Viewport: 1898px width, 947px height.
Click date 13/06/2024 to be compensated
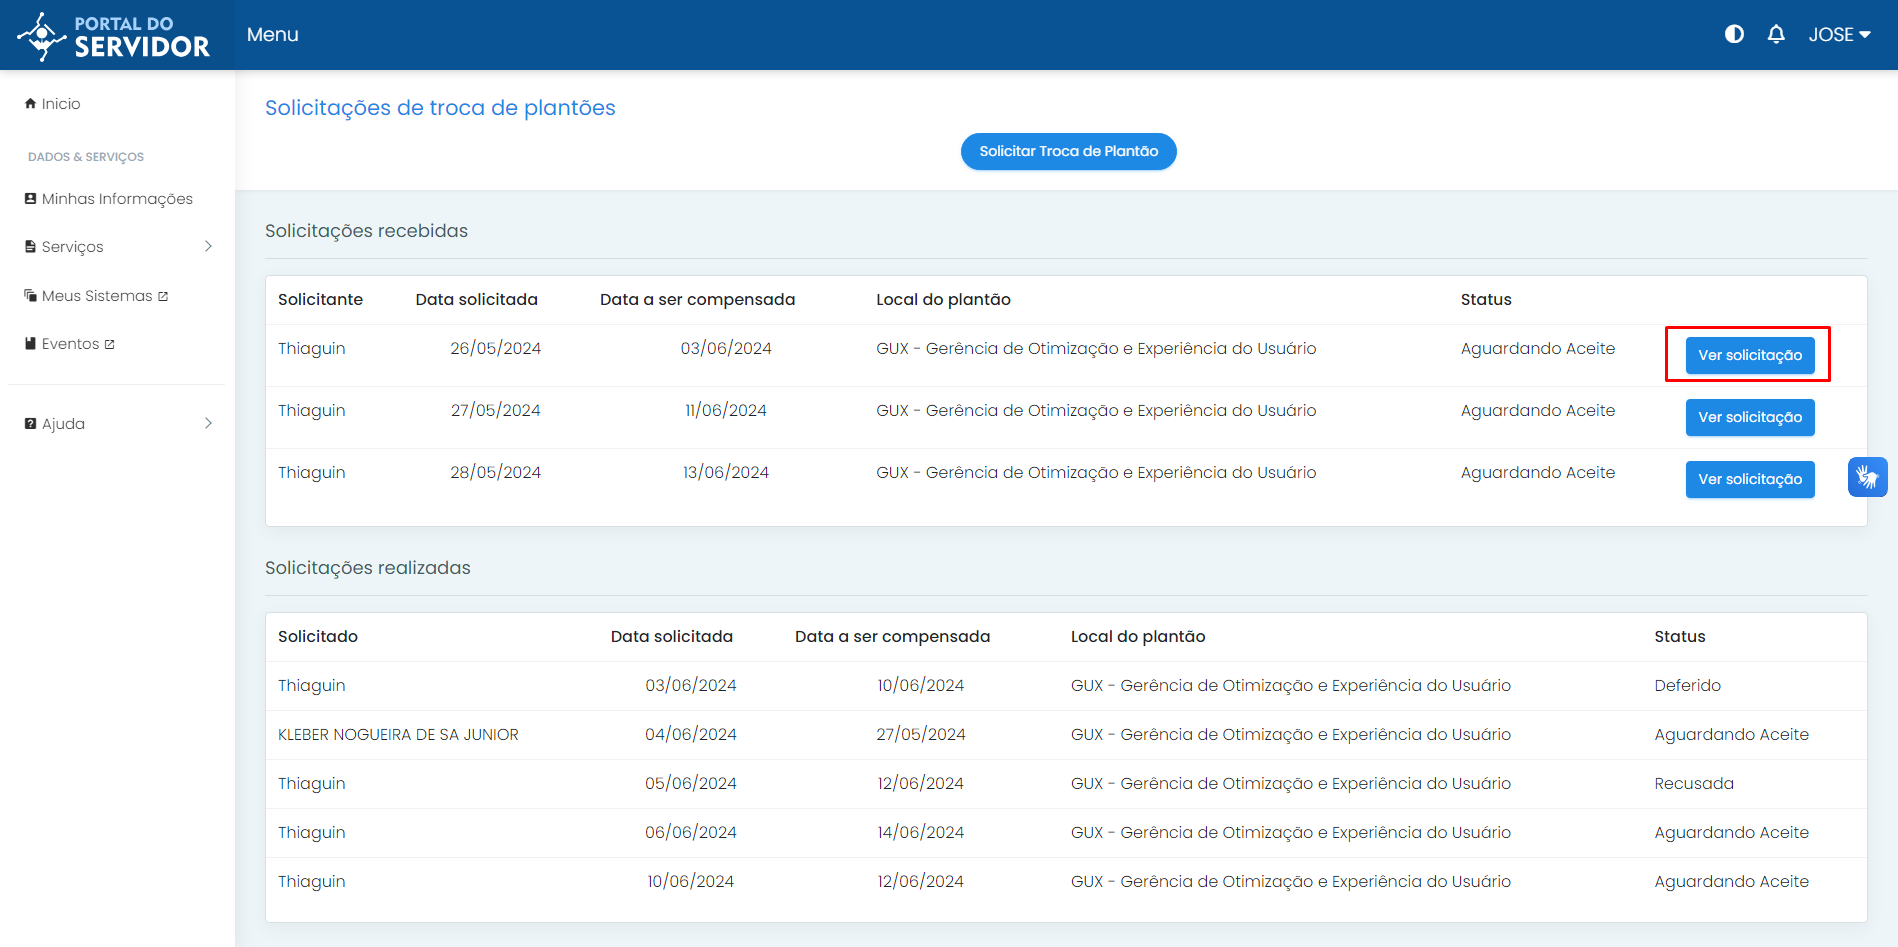[x=726, y=472]
